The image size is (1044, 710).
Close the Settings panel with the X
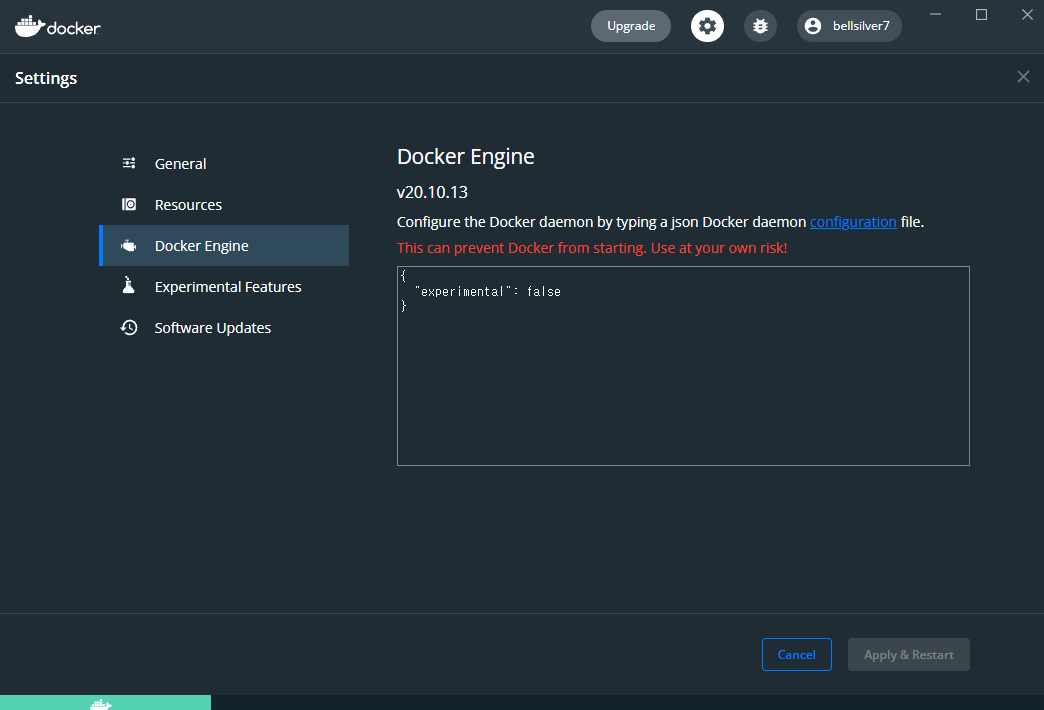pos(1023,77)
